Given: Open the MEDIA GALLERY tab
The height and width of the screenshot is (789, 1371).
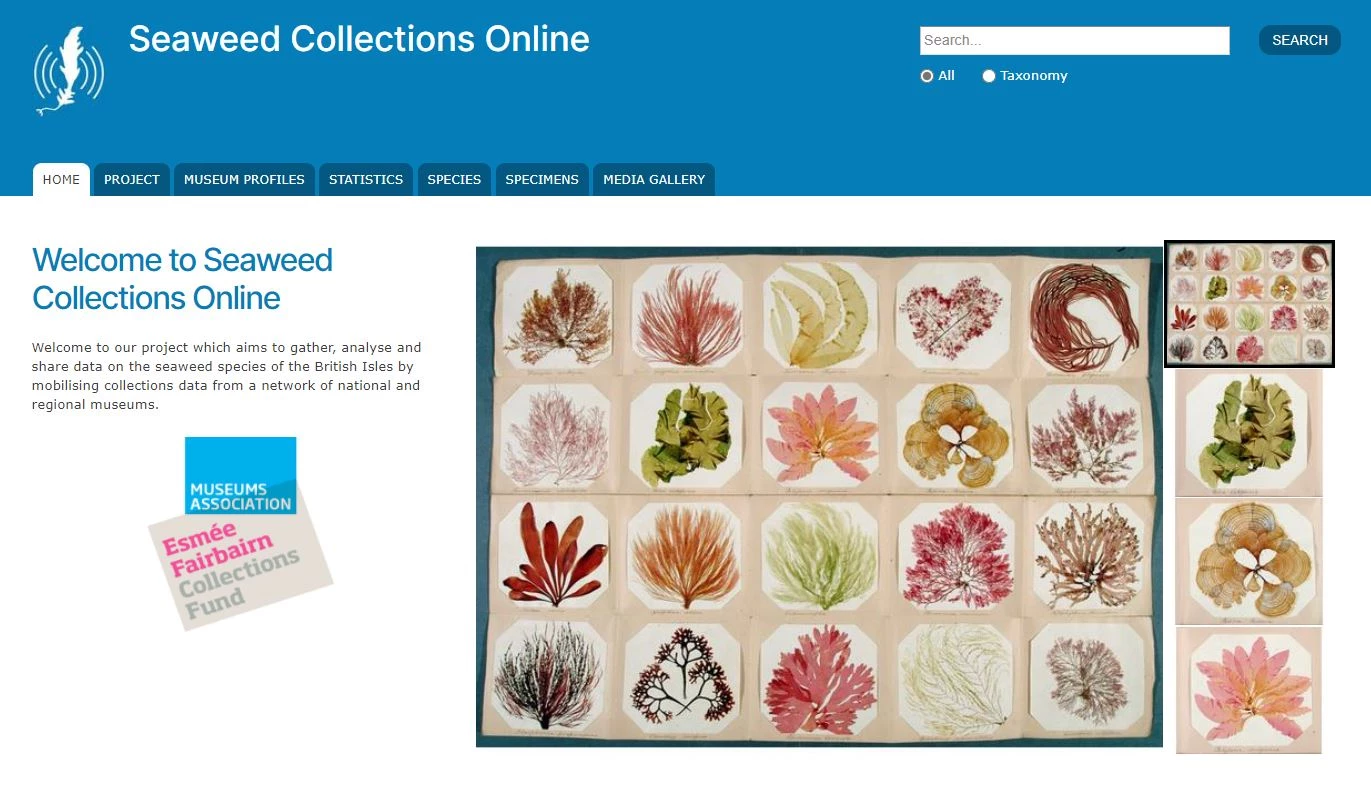Looking at the screenshot, I should pyautogui.click(x=654, y=180).
